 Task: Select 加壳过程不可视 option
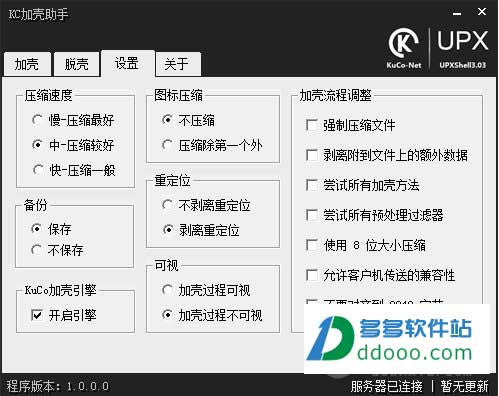click(212, 315)
